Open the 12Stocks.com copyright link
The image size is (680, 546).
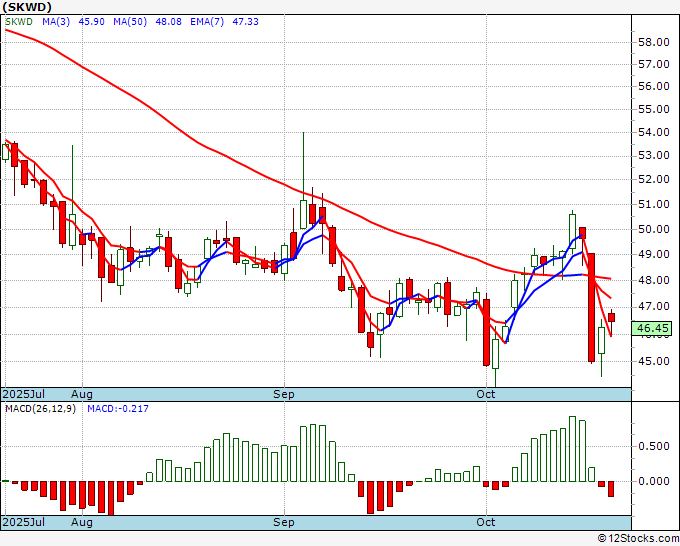click(638, 539)
